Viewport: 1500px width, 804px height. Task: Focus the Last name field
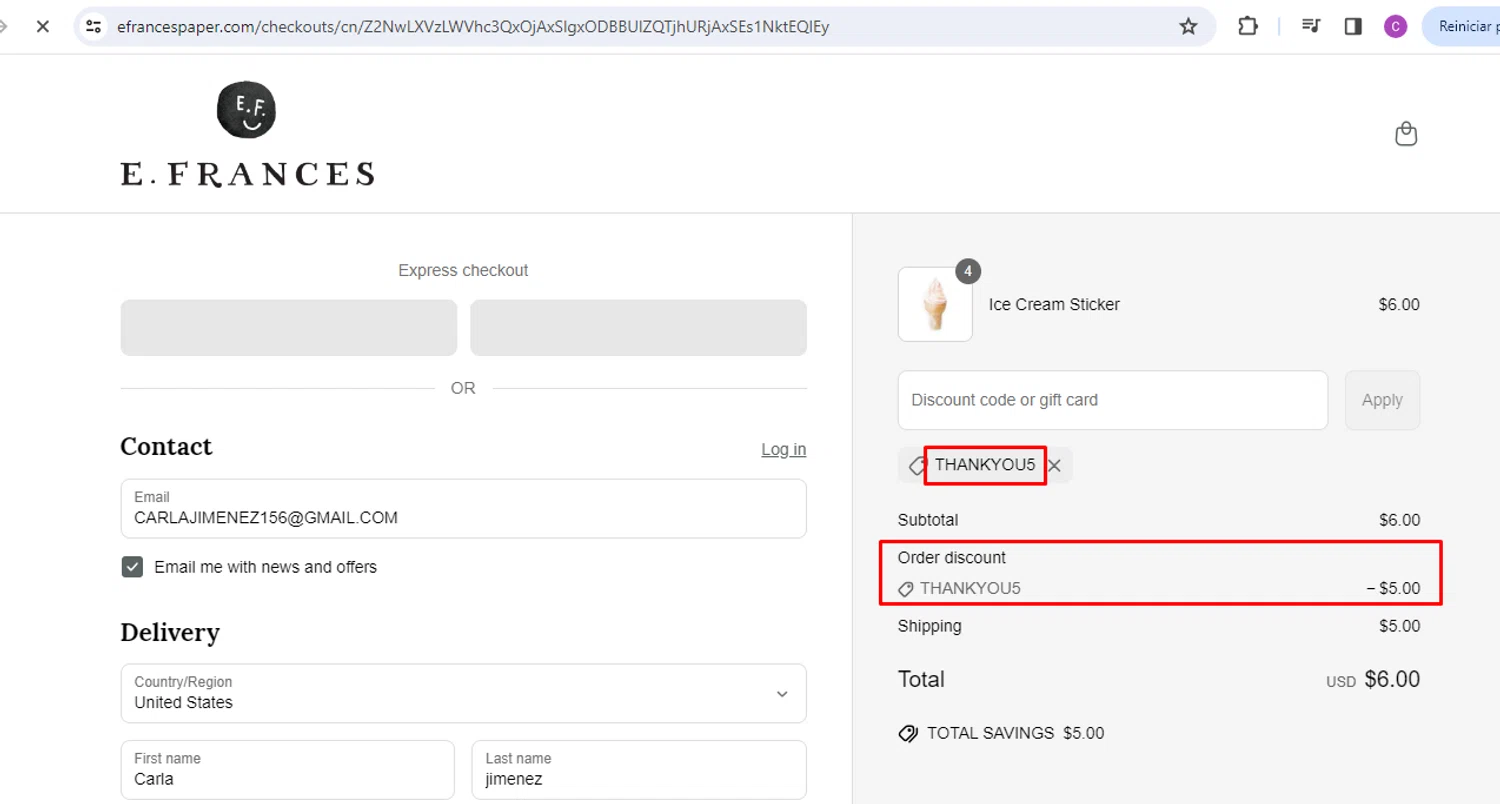tap(639, 769)
